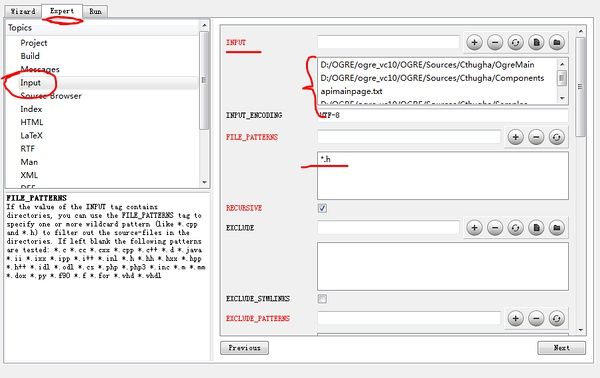Click the EXCLUDE_PATTERNS text field
Screen dimensions: 600x378
(409, 318)
